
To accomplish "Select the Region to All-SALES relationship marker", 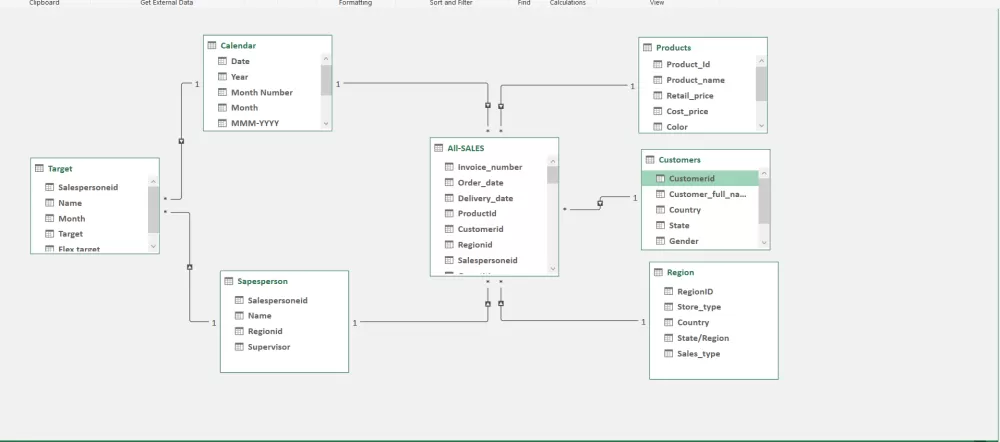I will pyautogui.click(x=501, y=304).
